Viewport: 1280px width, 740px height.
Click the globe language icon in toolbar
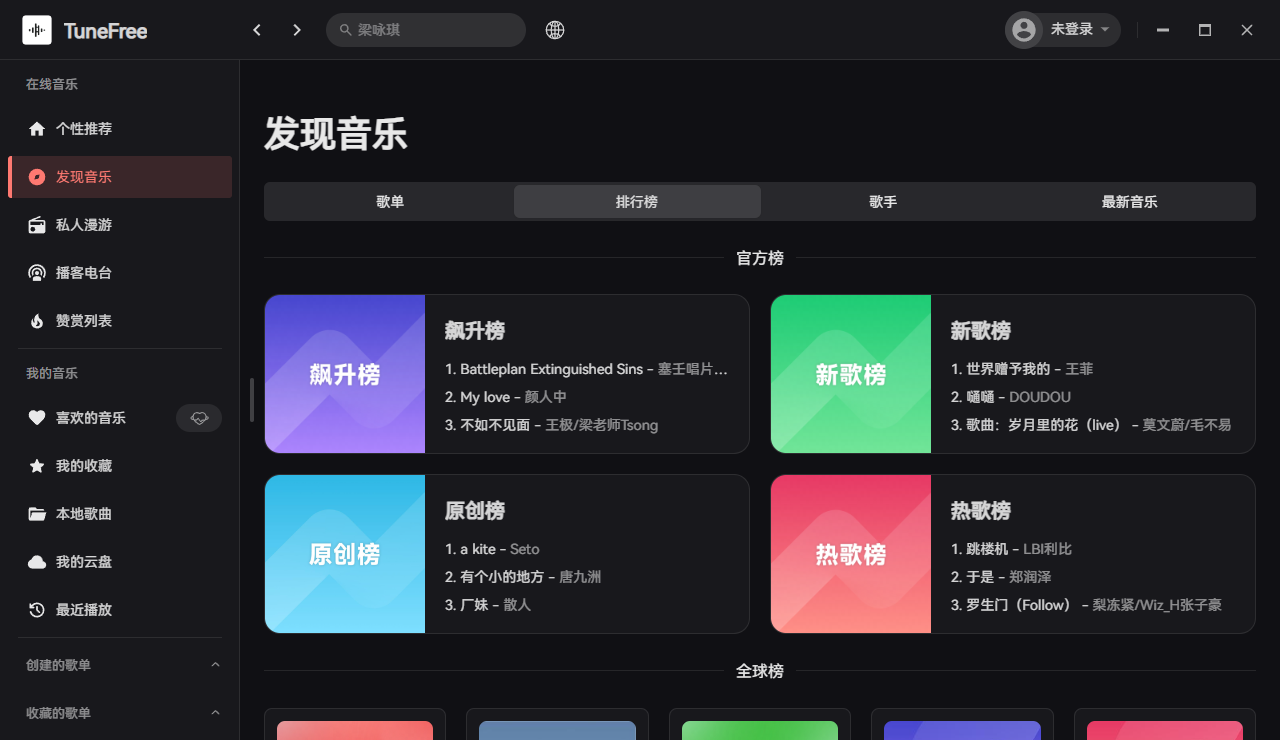554,30
